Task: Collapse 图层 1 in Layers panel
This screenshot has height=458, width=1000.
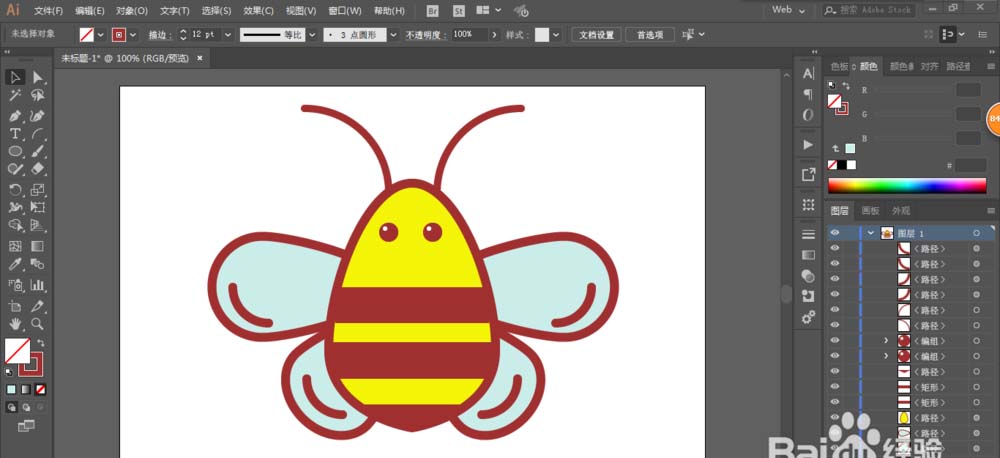Action: 871,233
